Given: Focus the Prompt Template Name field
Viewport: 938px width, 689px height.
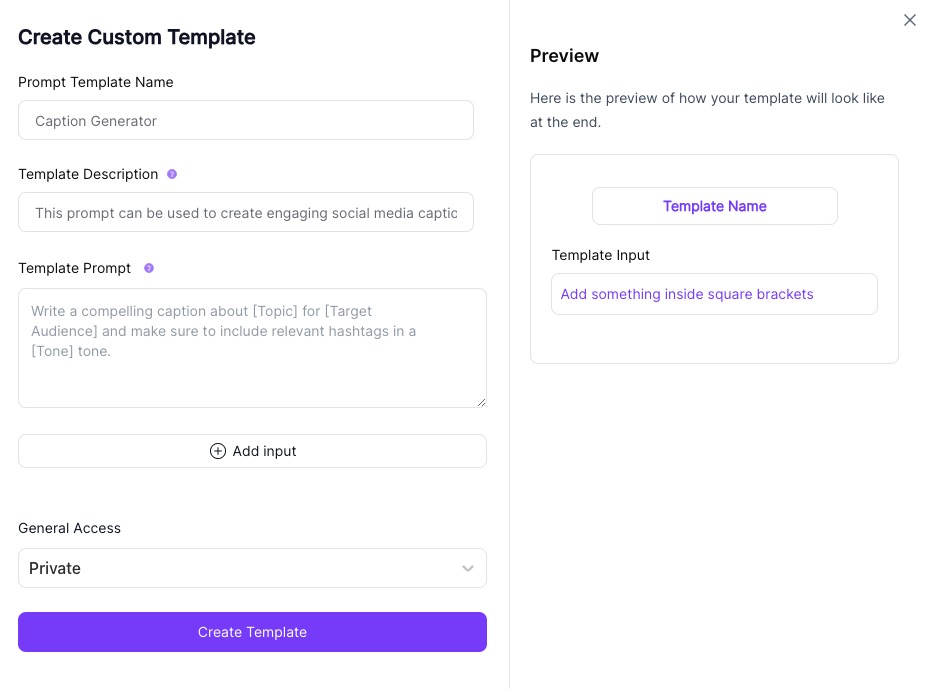Looking at the screenshot, I should pyautogui.click(x=245, y=120).
